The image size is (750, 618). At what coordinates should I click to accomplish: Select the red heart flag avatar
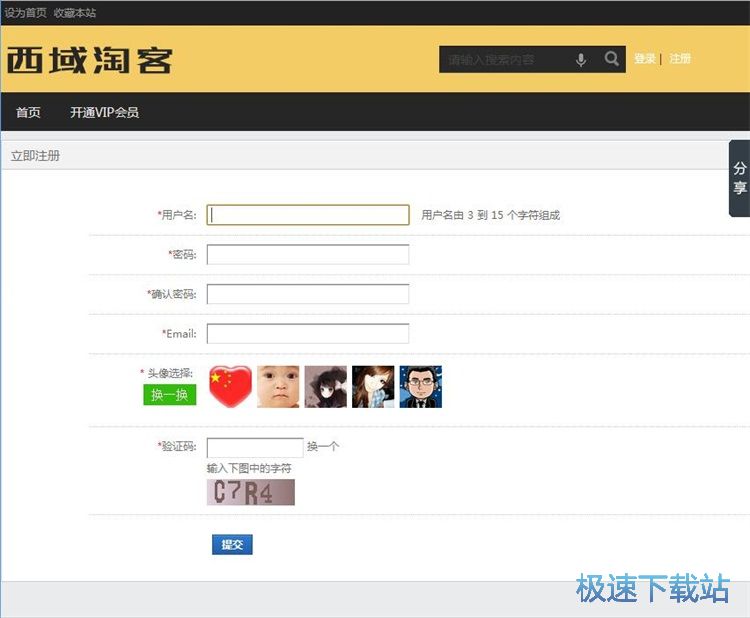[x=230, y=387]
